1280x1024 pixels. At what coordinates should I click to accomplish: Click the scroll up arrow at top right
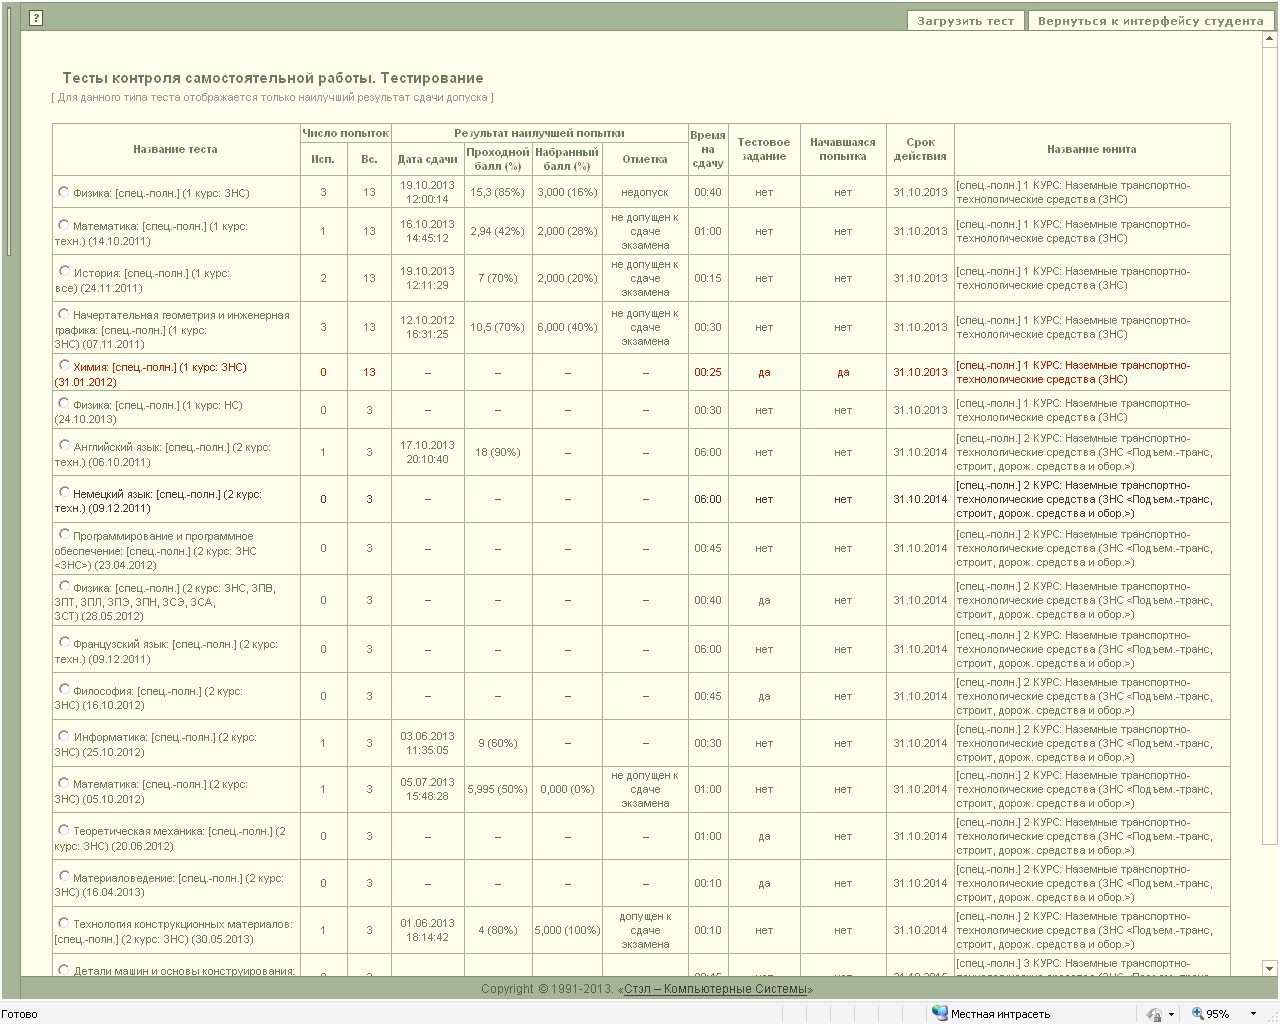click(x=1270, y=40)
